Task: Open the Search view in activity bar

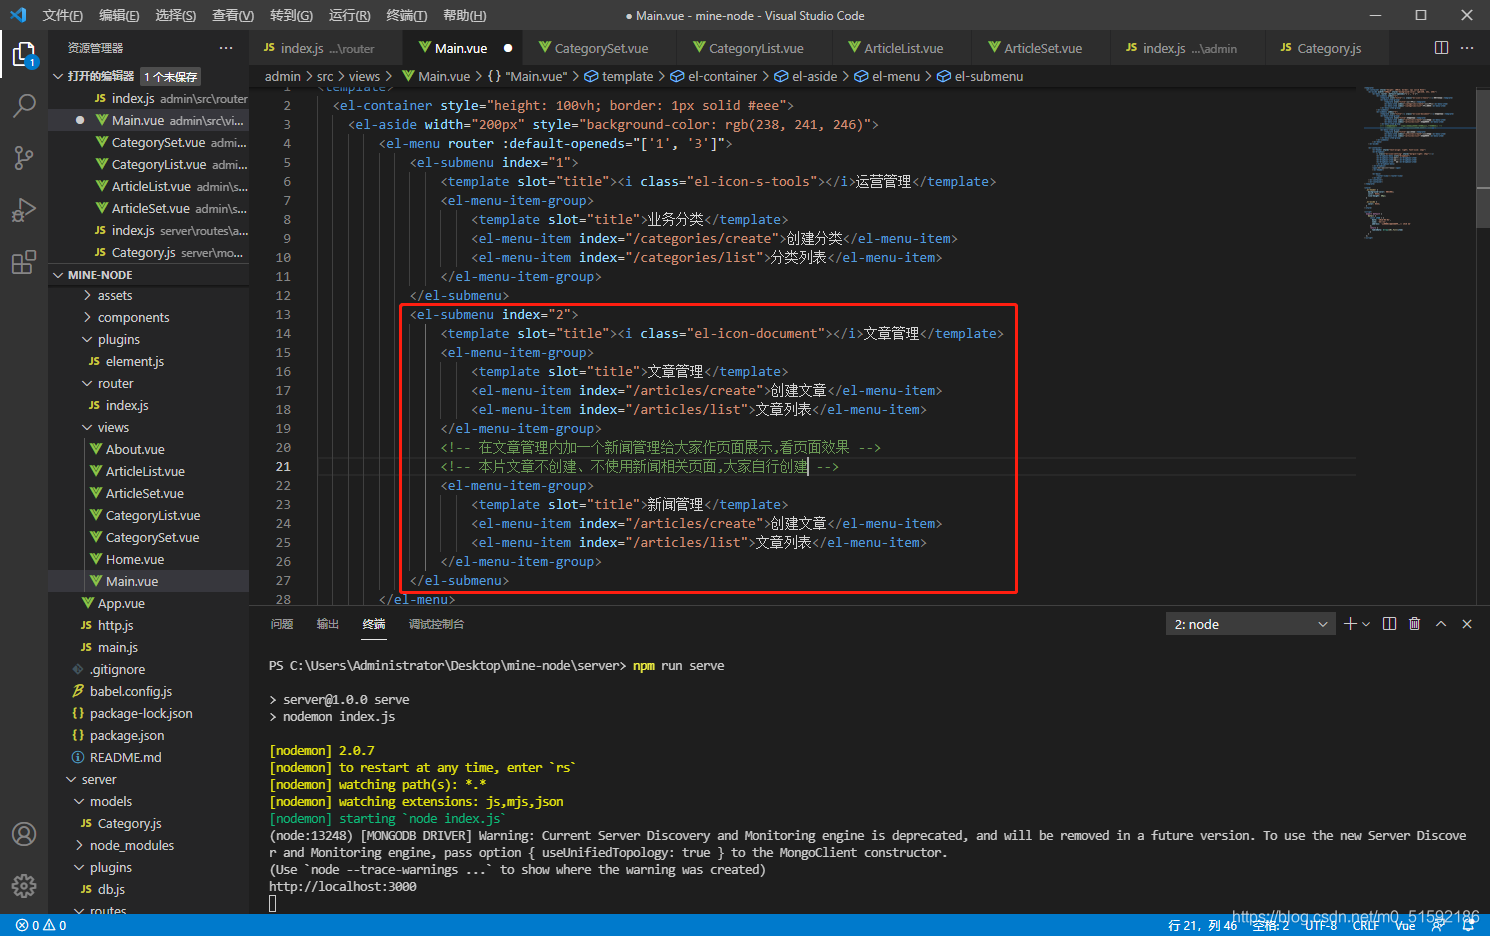Action: (x=24, y=105)
